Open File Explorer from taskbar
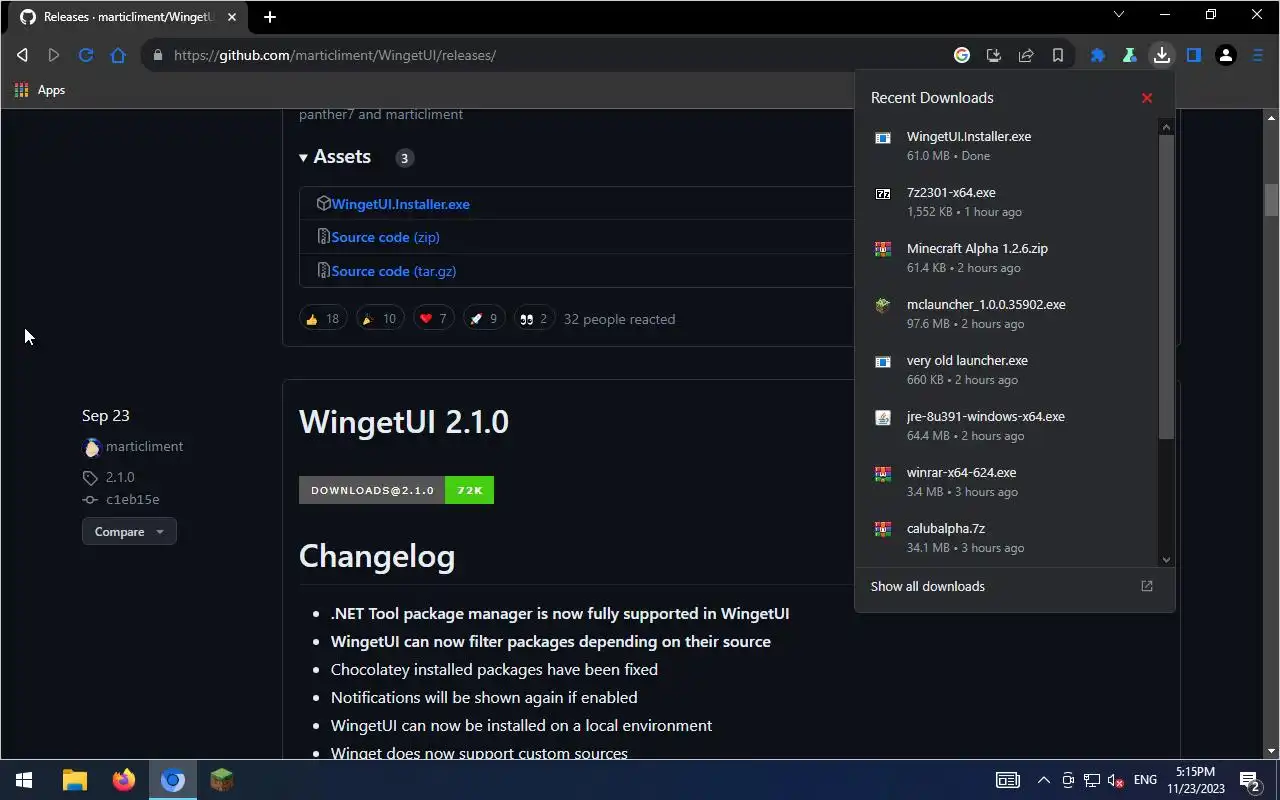The width and height of the screenshot is (1280, 800). [x=75, y=780]
